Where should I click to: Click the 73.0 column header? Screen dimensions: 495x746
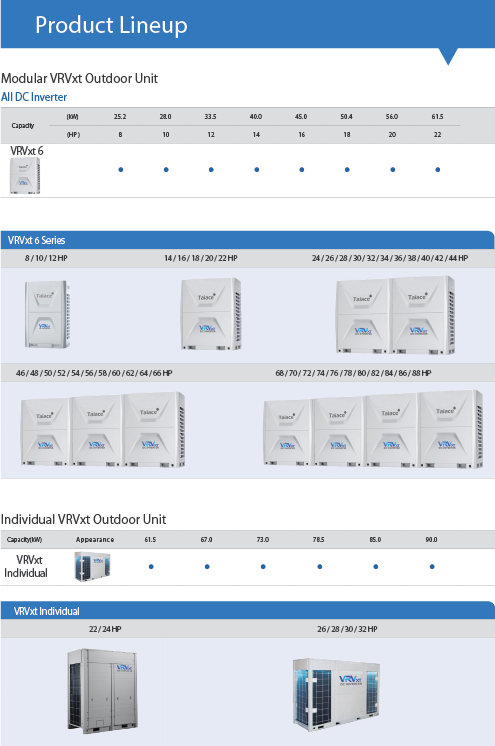tap(263, 540)
